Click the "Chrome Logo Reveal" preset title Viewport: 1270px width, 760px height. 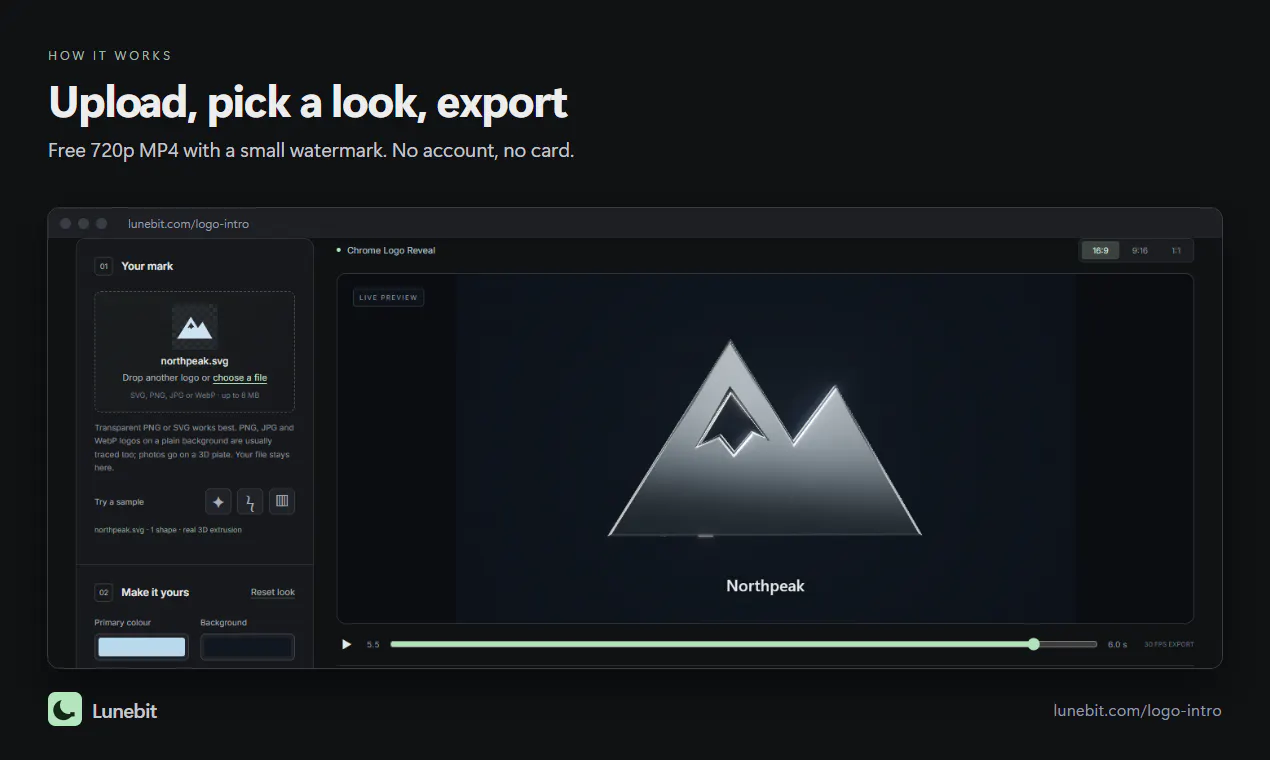tap(391, 250)
